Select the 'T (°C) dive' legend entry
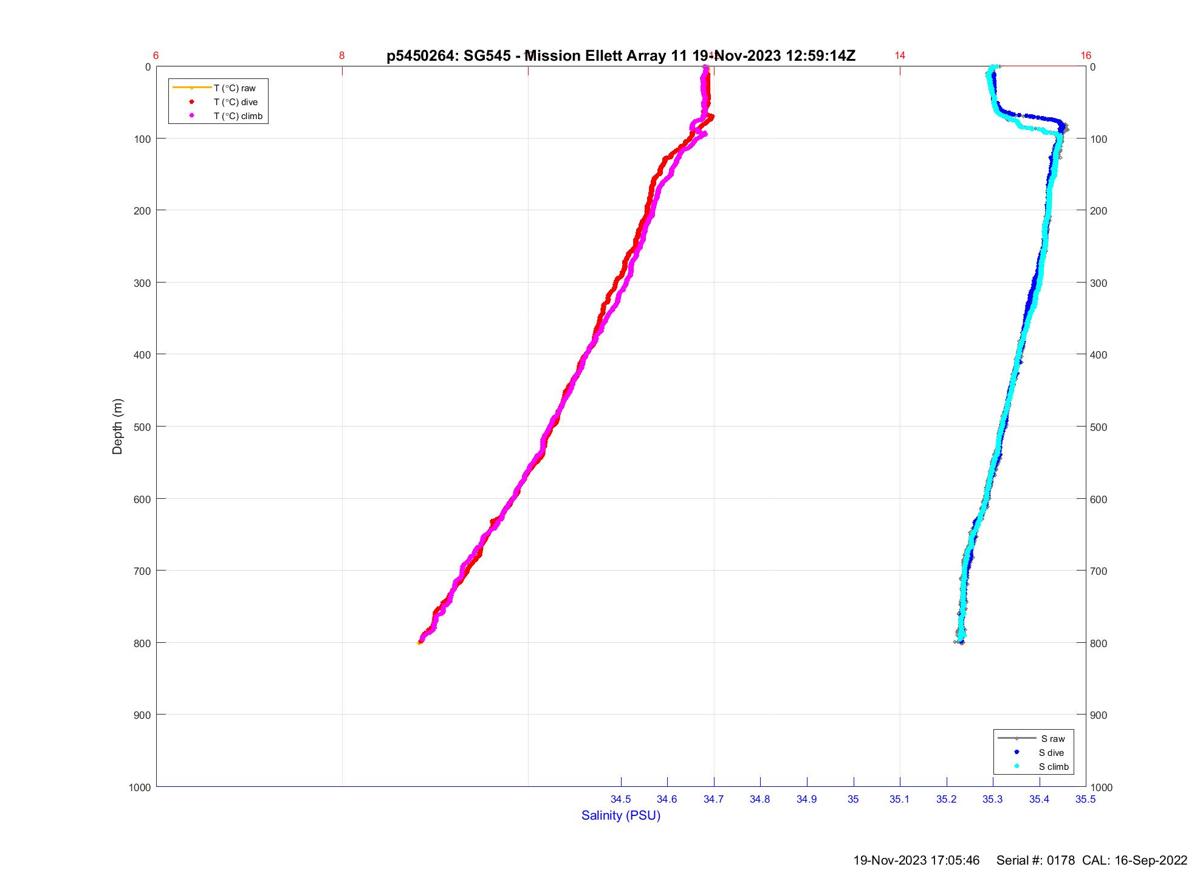This screenshot has height=885, width=1200. coord(236,102)
